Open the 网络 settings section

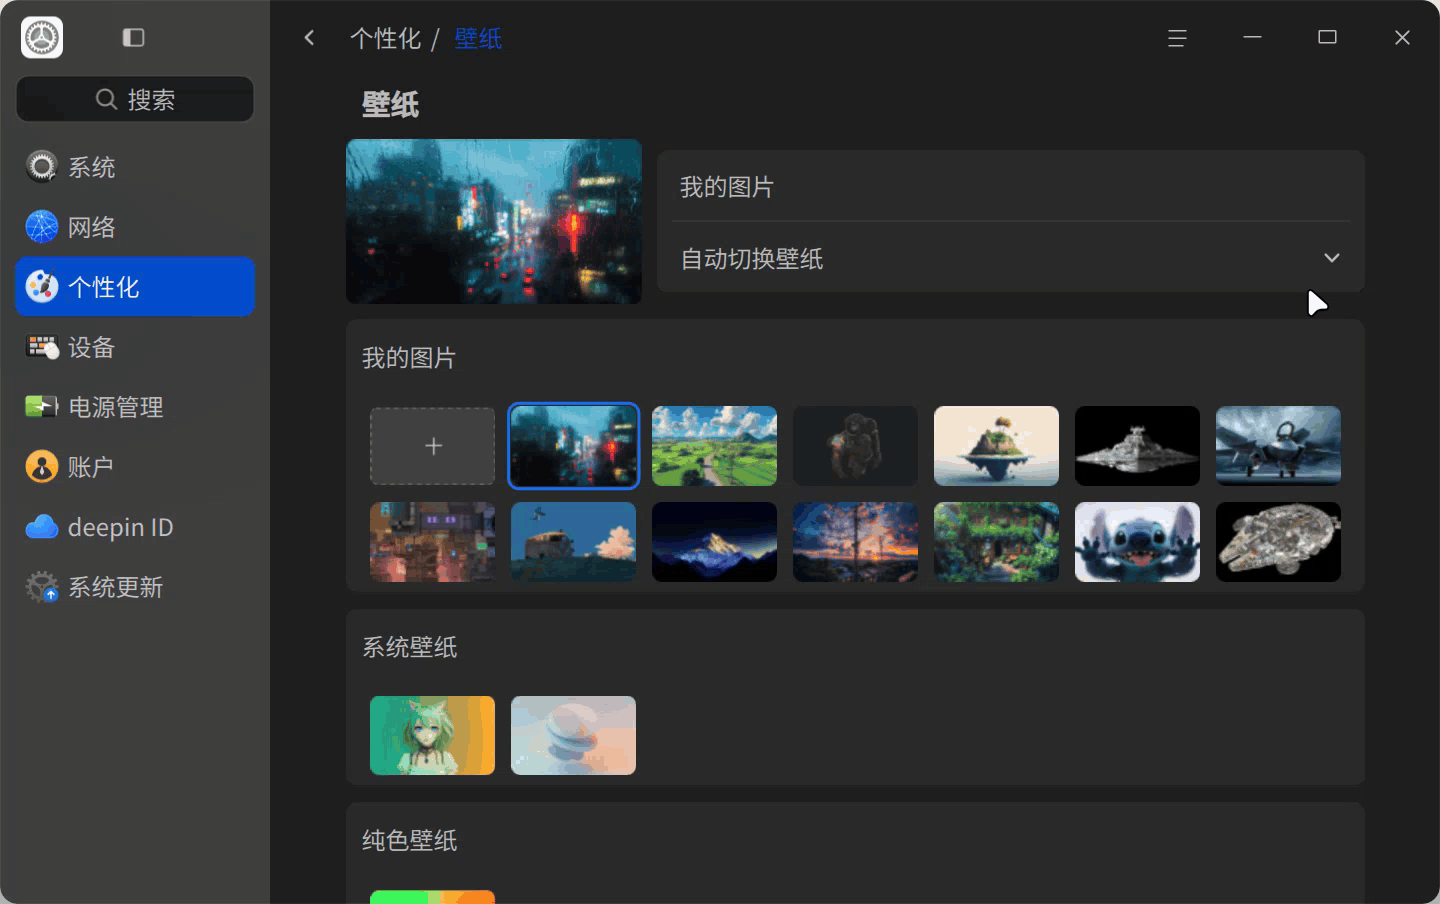click(x=135, y=227)
